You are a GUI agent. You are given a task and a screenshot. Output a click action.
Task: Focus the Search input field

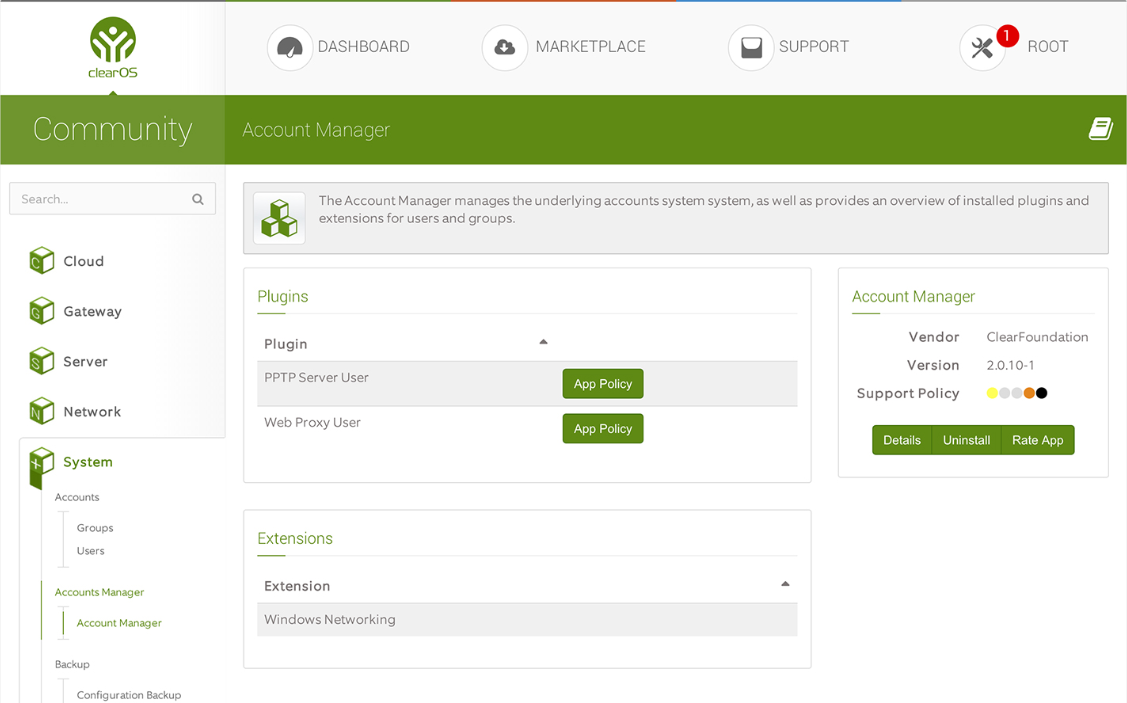112,199
